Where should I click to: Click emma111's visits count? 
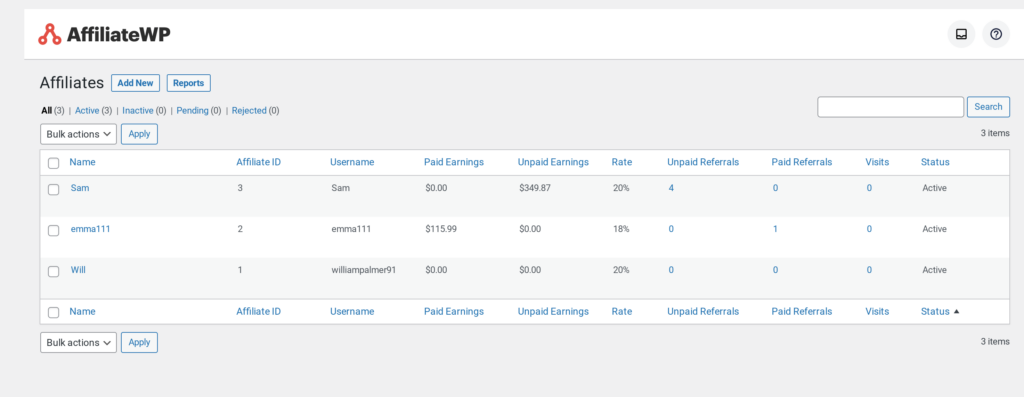(x=869, y=229)
